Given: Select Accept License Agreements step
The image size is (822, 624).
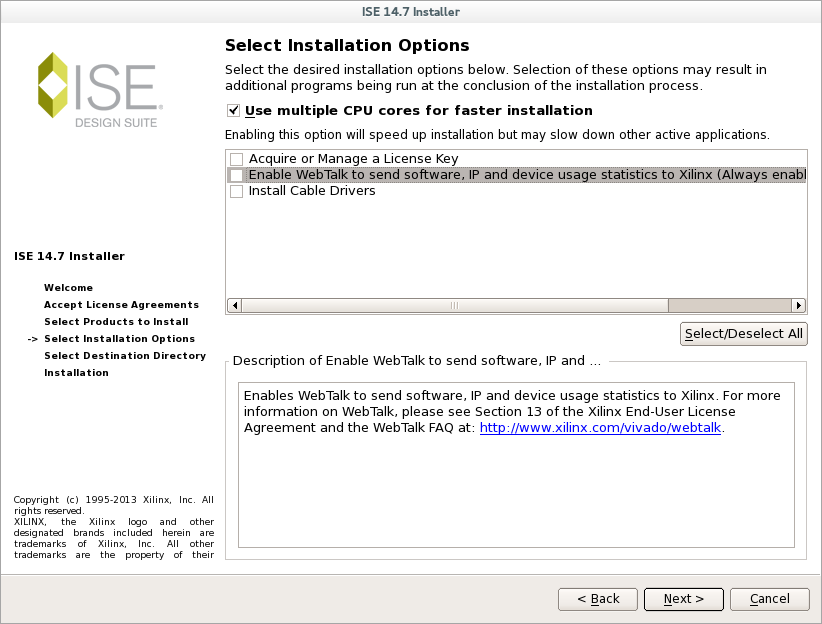Looking at the screenshot, I should (121, 305).
